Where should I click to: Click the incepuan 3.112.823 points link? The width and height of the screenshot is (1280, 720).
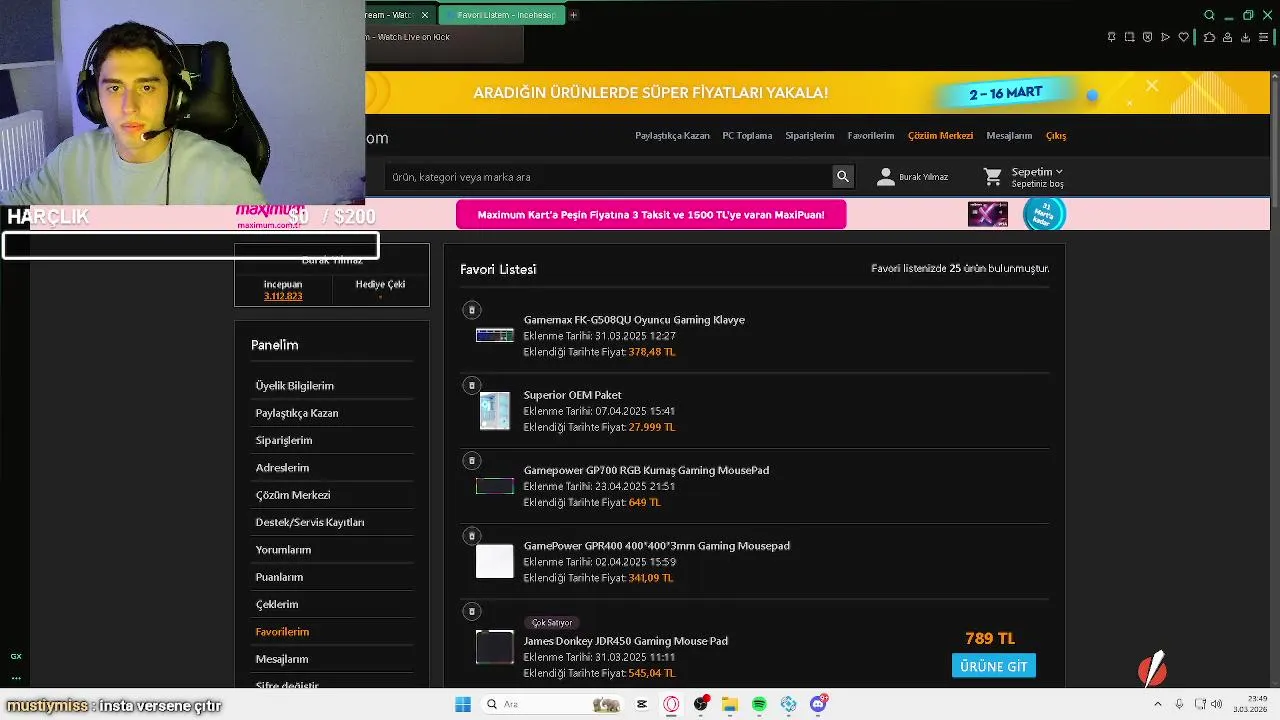click(x=283, y=296)
